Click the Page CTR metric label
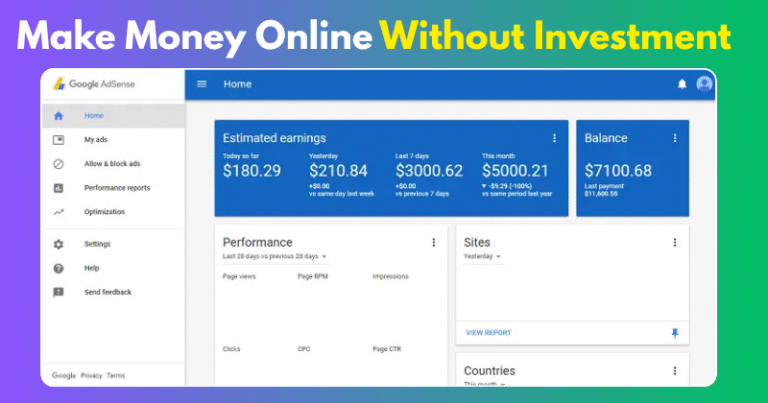This screenshot has height=403, width=768. (386, 349)
